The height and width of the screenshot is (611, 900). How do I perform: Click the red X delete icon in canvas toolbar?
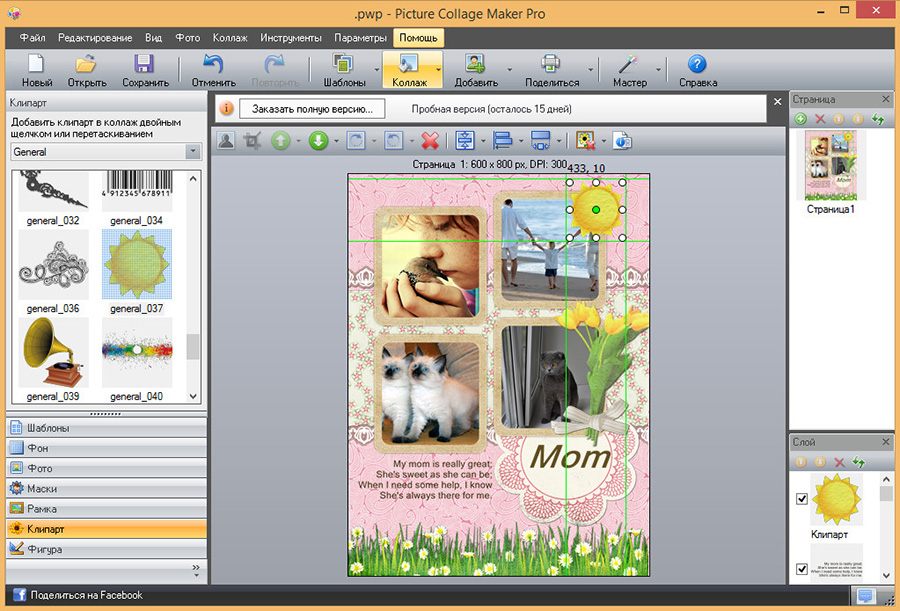click(430, 141)
